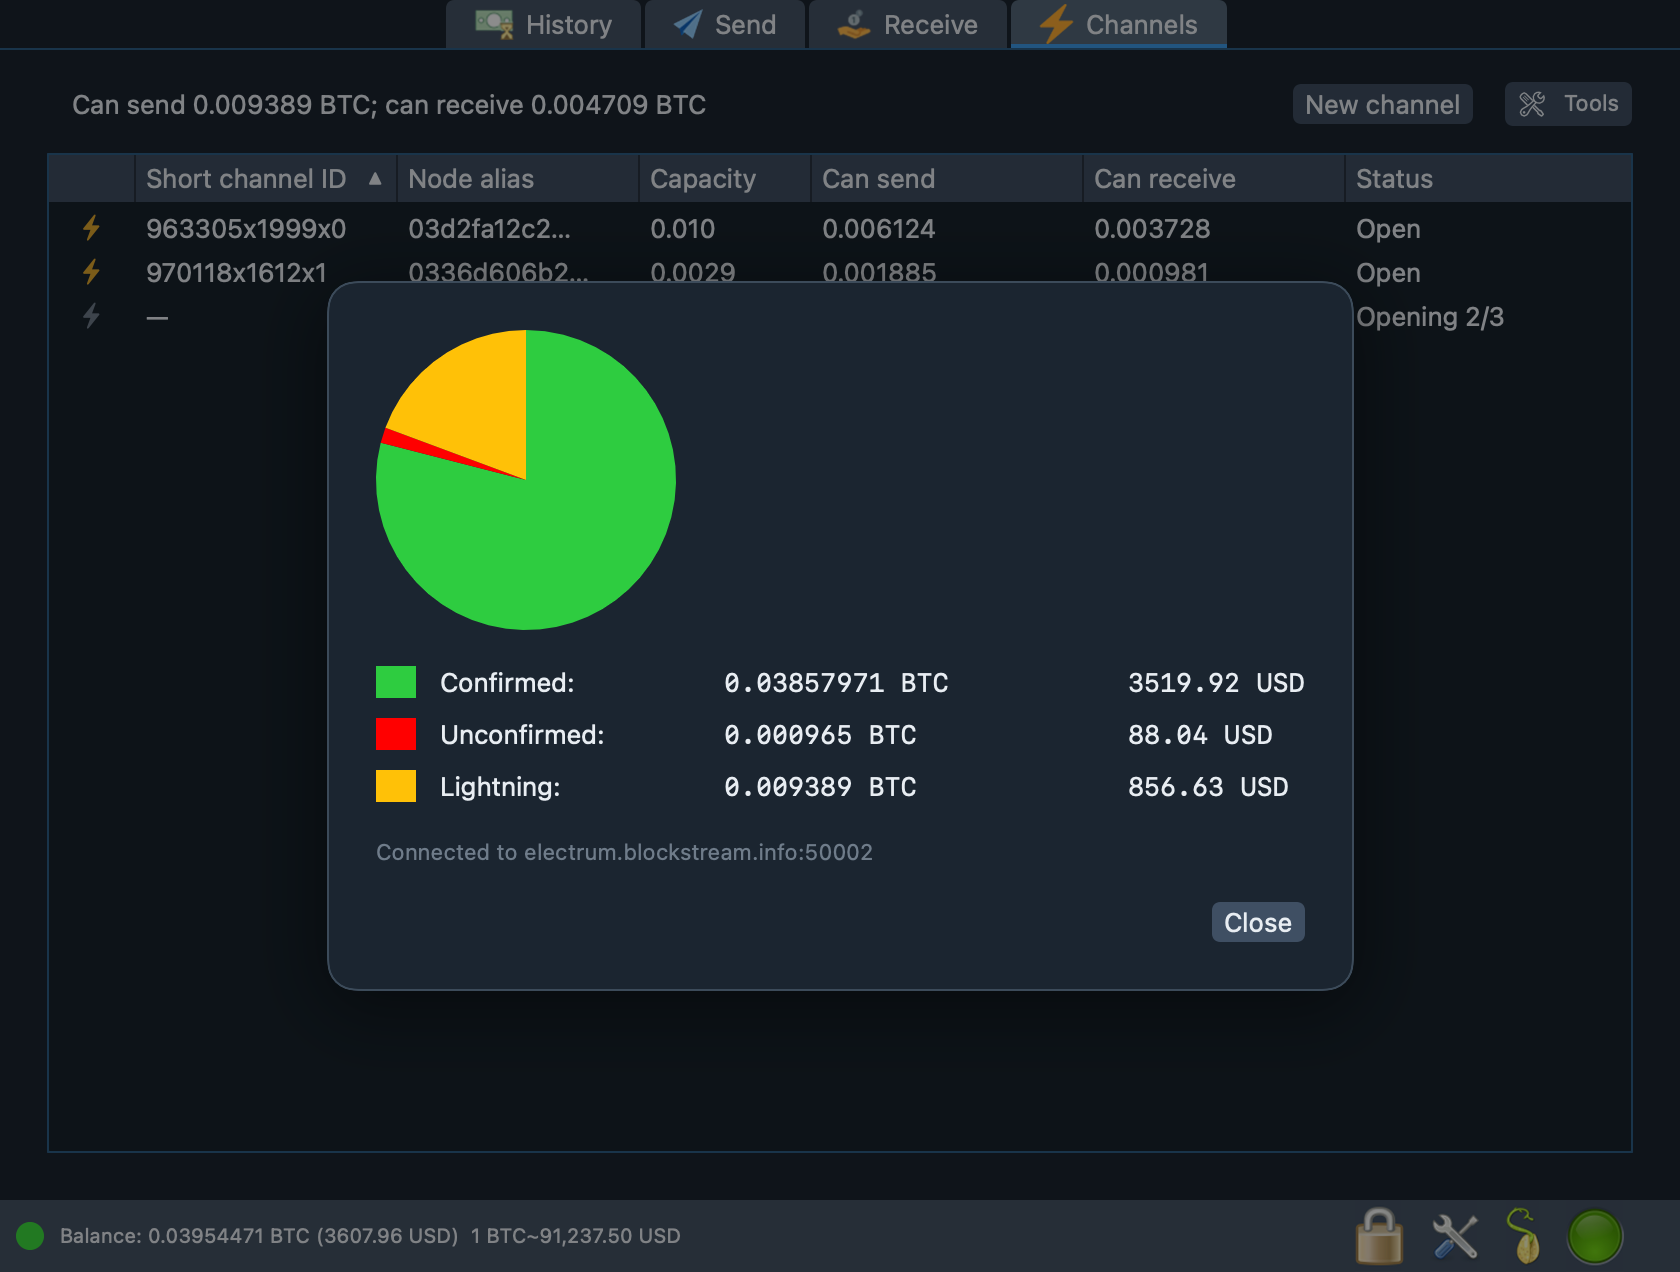The image size is (1680, 1272).
Task: Select channel row 970118x1612x1
Action: pos(840,271)
